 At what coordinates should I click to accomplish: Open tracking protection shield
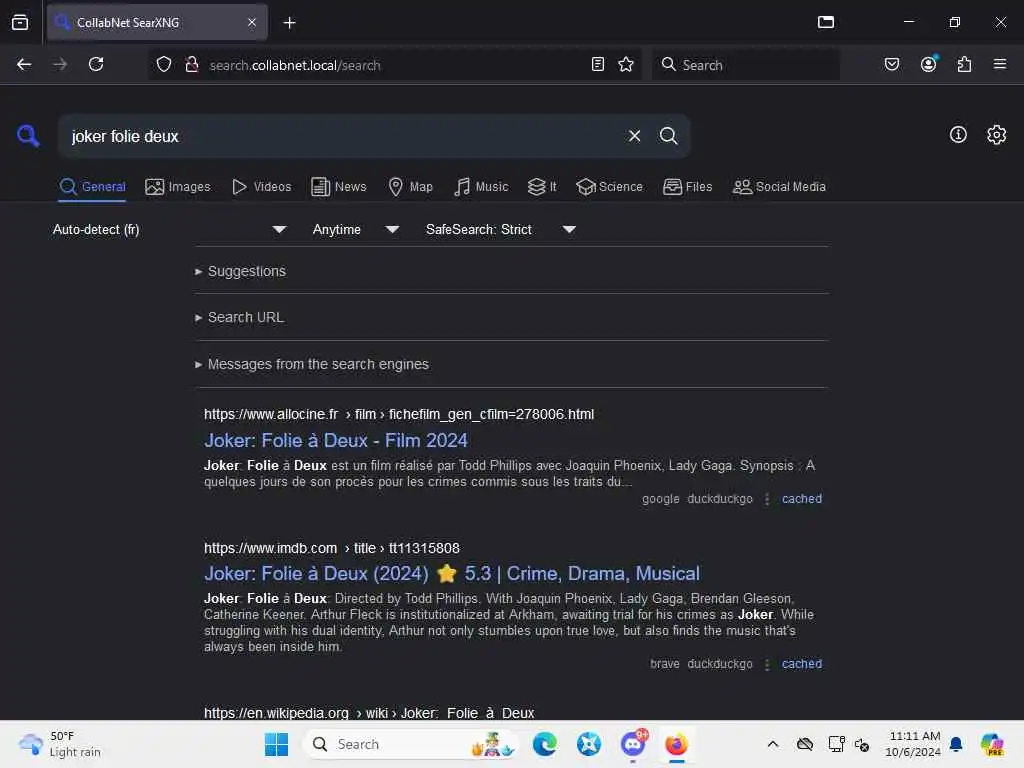click(164, 65)
